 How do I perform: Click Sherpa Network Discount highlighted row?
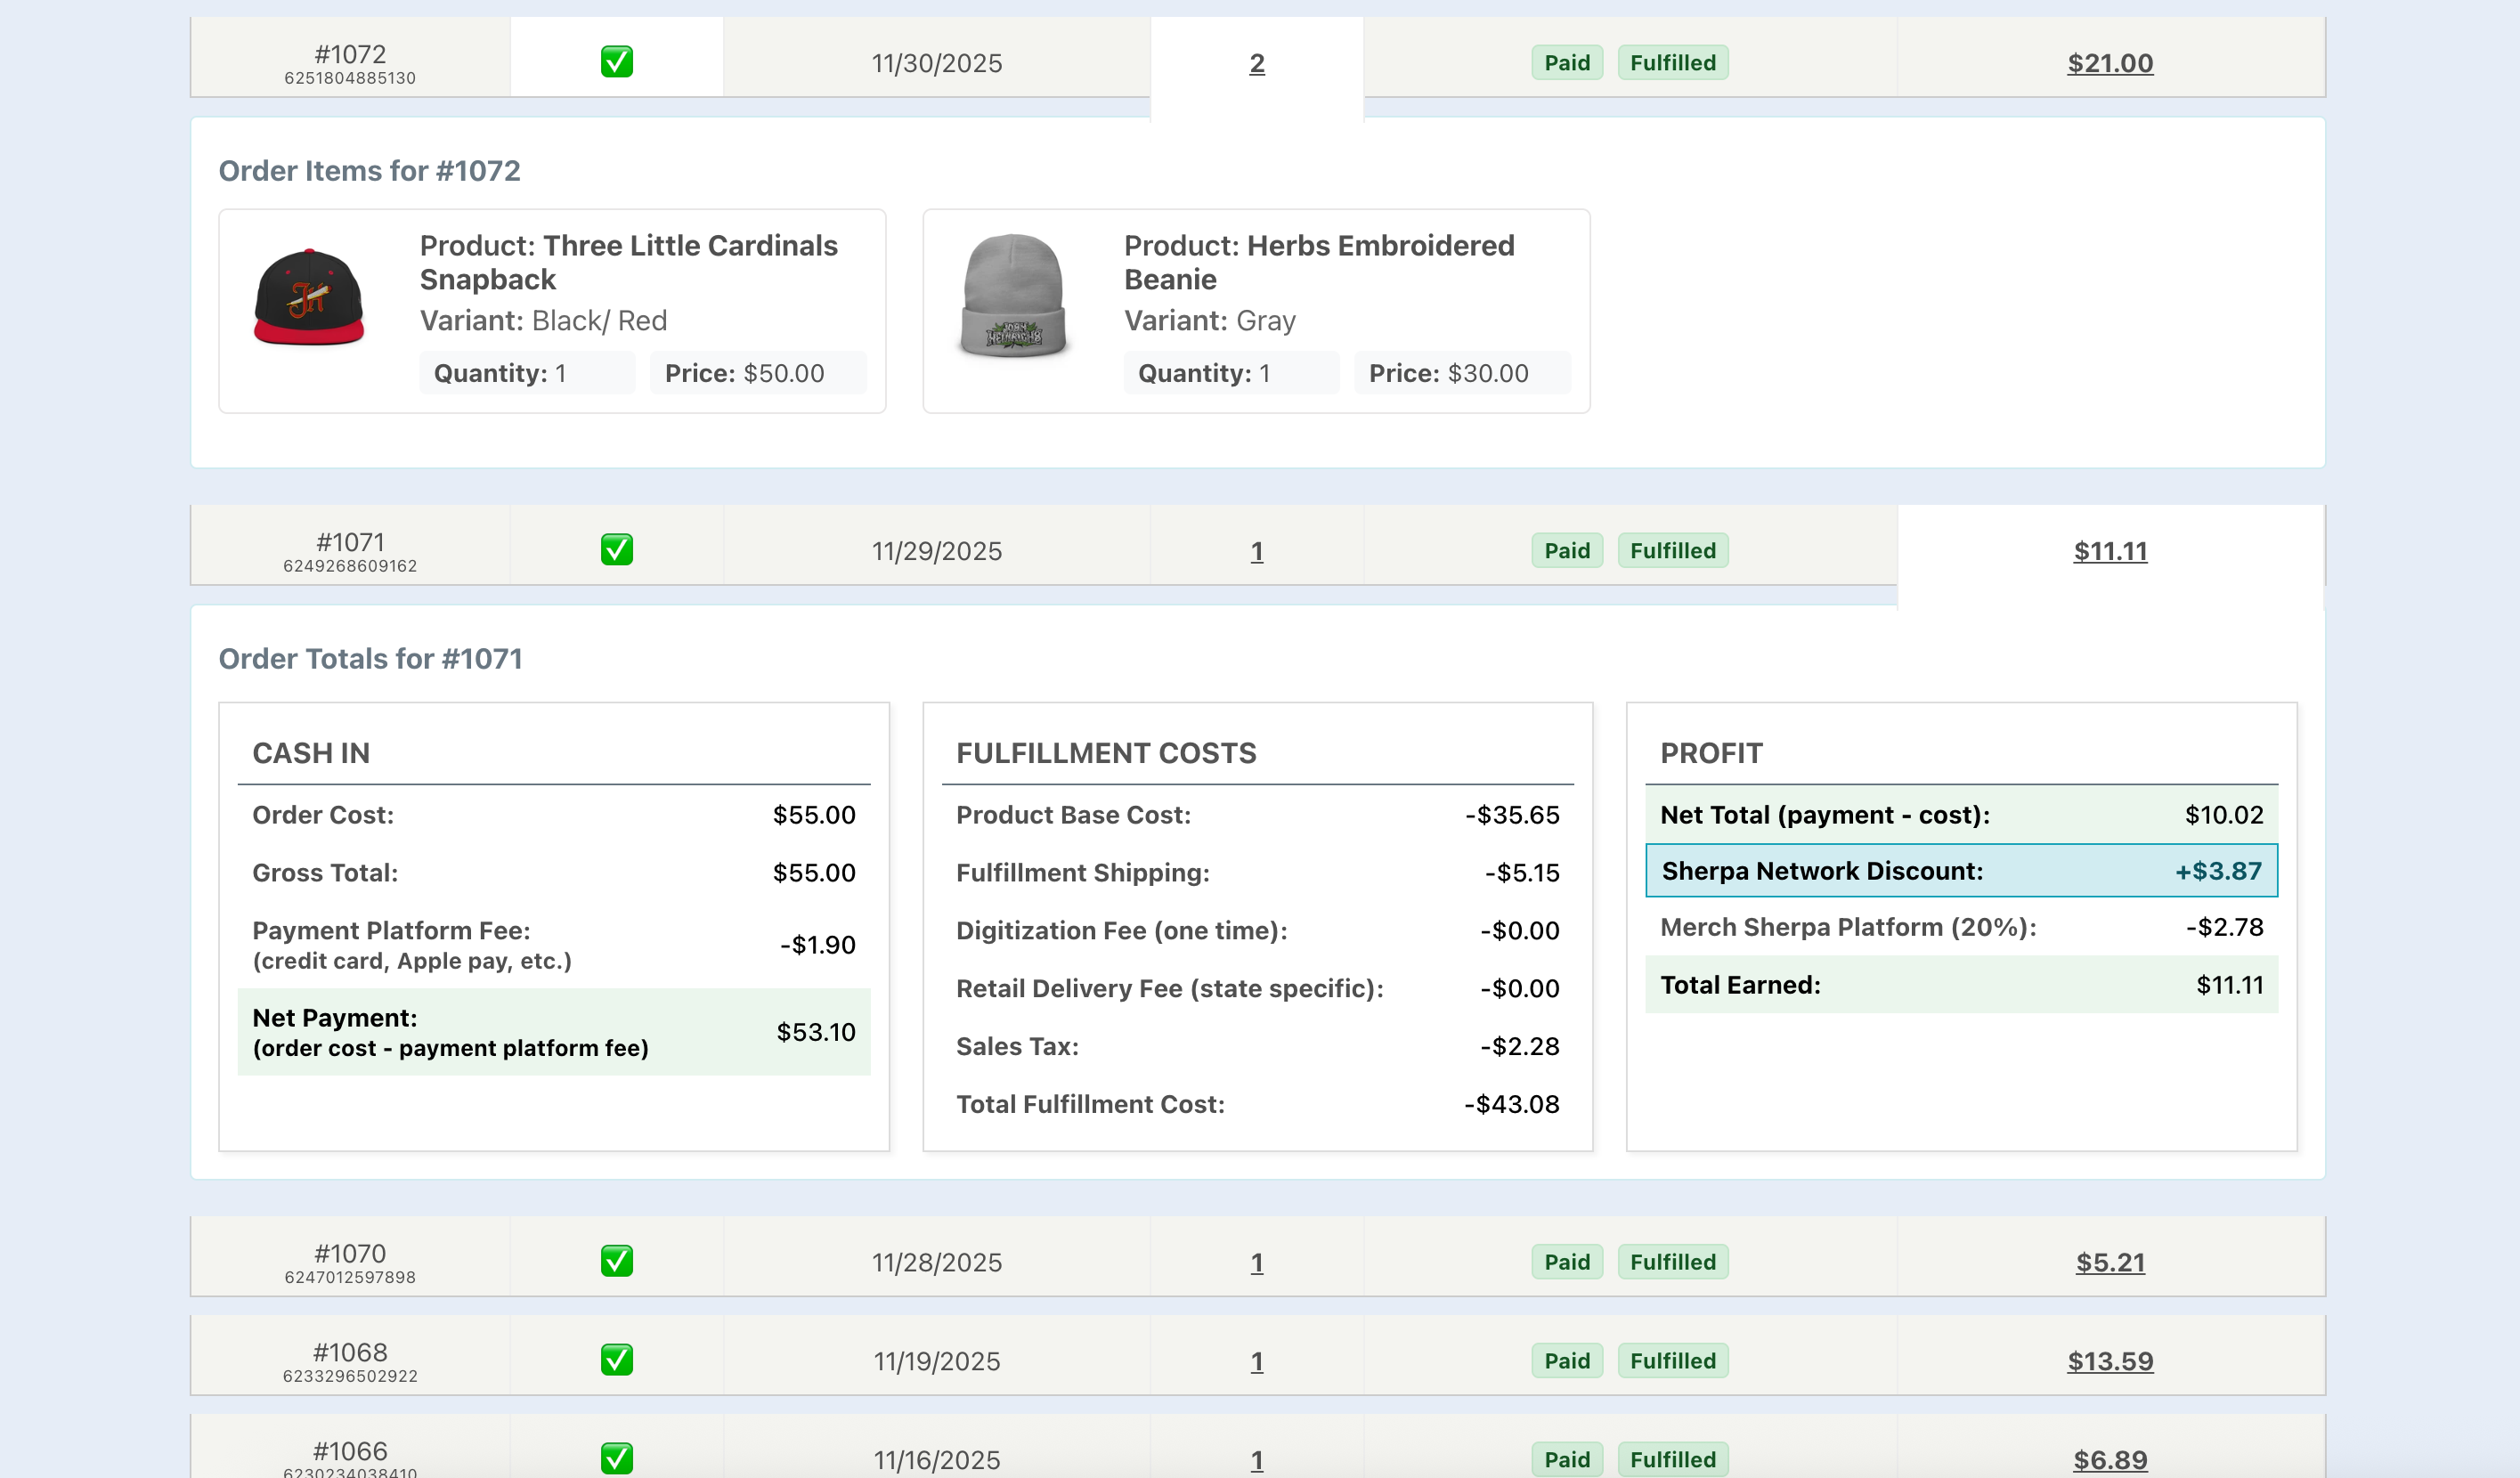point(1960,871)
